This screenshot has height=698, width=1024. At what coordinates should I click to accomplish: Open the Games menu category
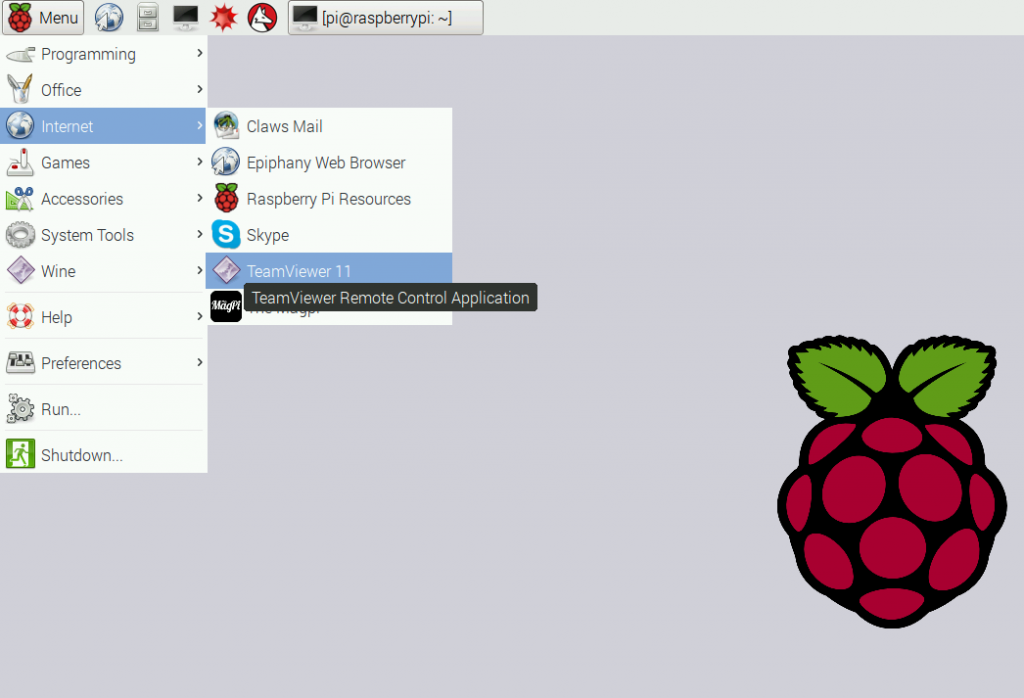coord(103,163)
